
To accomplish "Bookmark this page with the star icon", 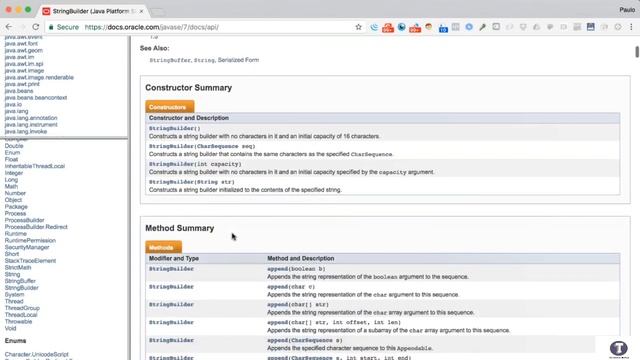I will point(358,27).
